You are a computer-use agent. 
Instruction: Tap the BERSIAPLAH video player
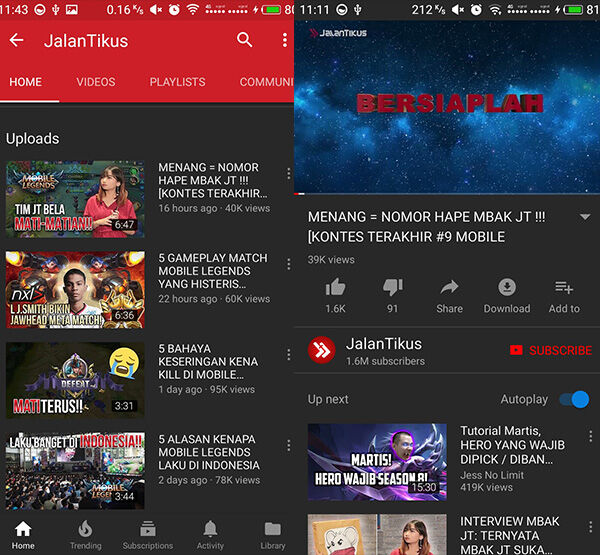(x=447, y=107)
